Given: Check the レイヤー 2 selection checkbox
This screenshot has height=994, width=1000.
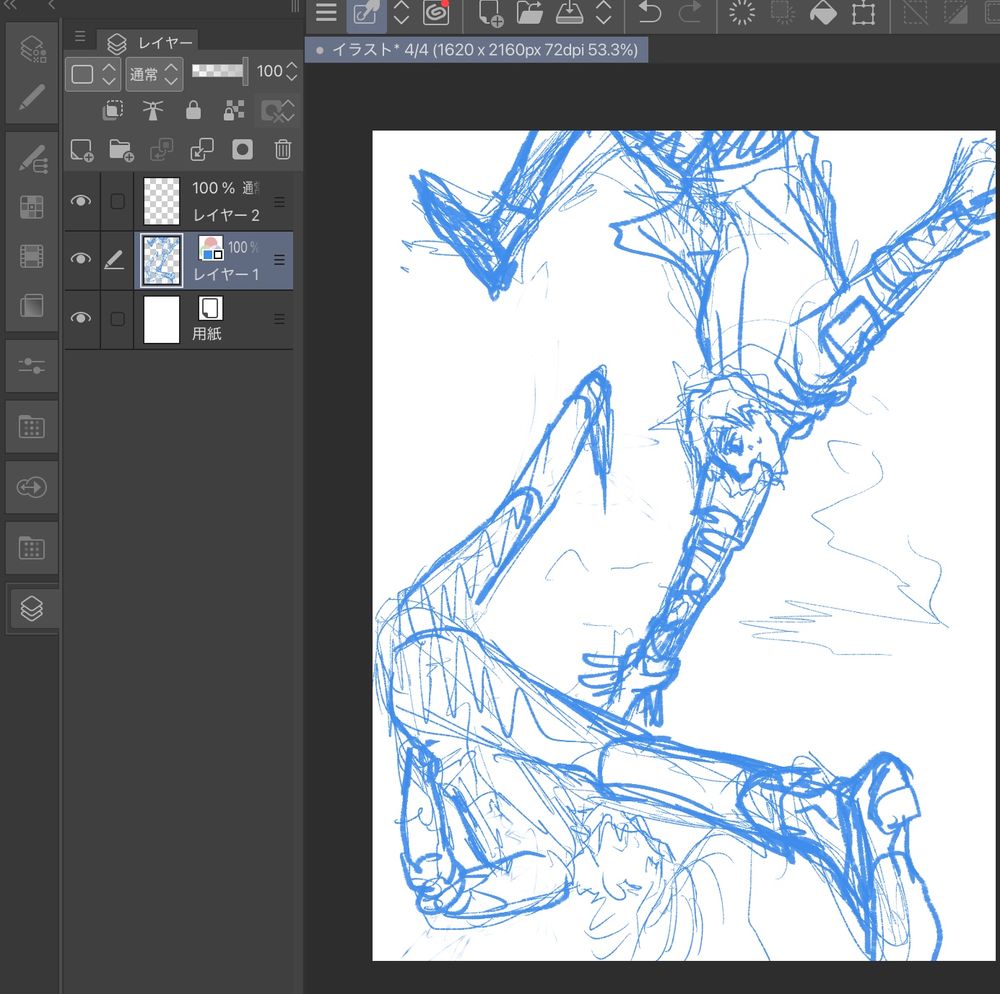Looking at the screenshot, I should [x=117, y=201].
